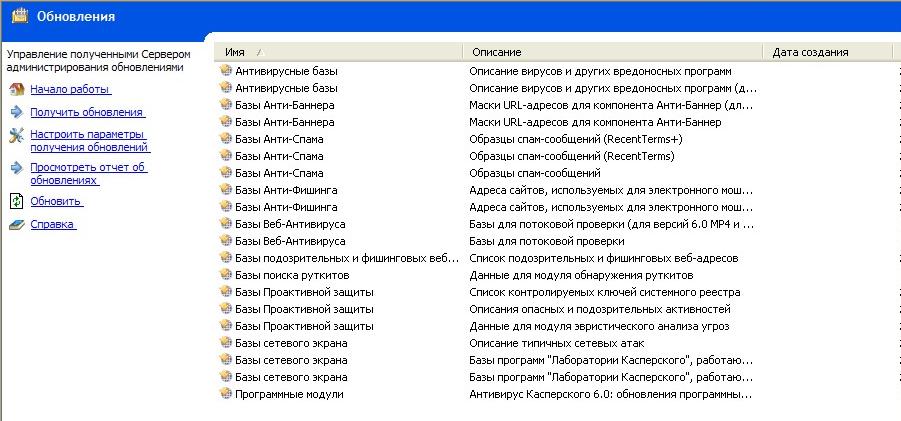Open the Получить обновления link
This screenshot has width=901, height=421.
click(x=86, y=113)
